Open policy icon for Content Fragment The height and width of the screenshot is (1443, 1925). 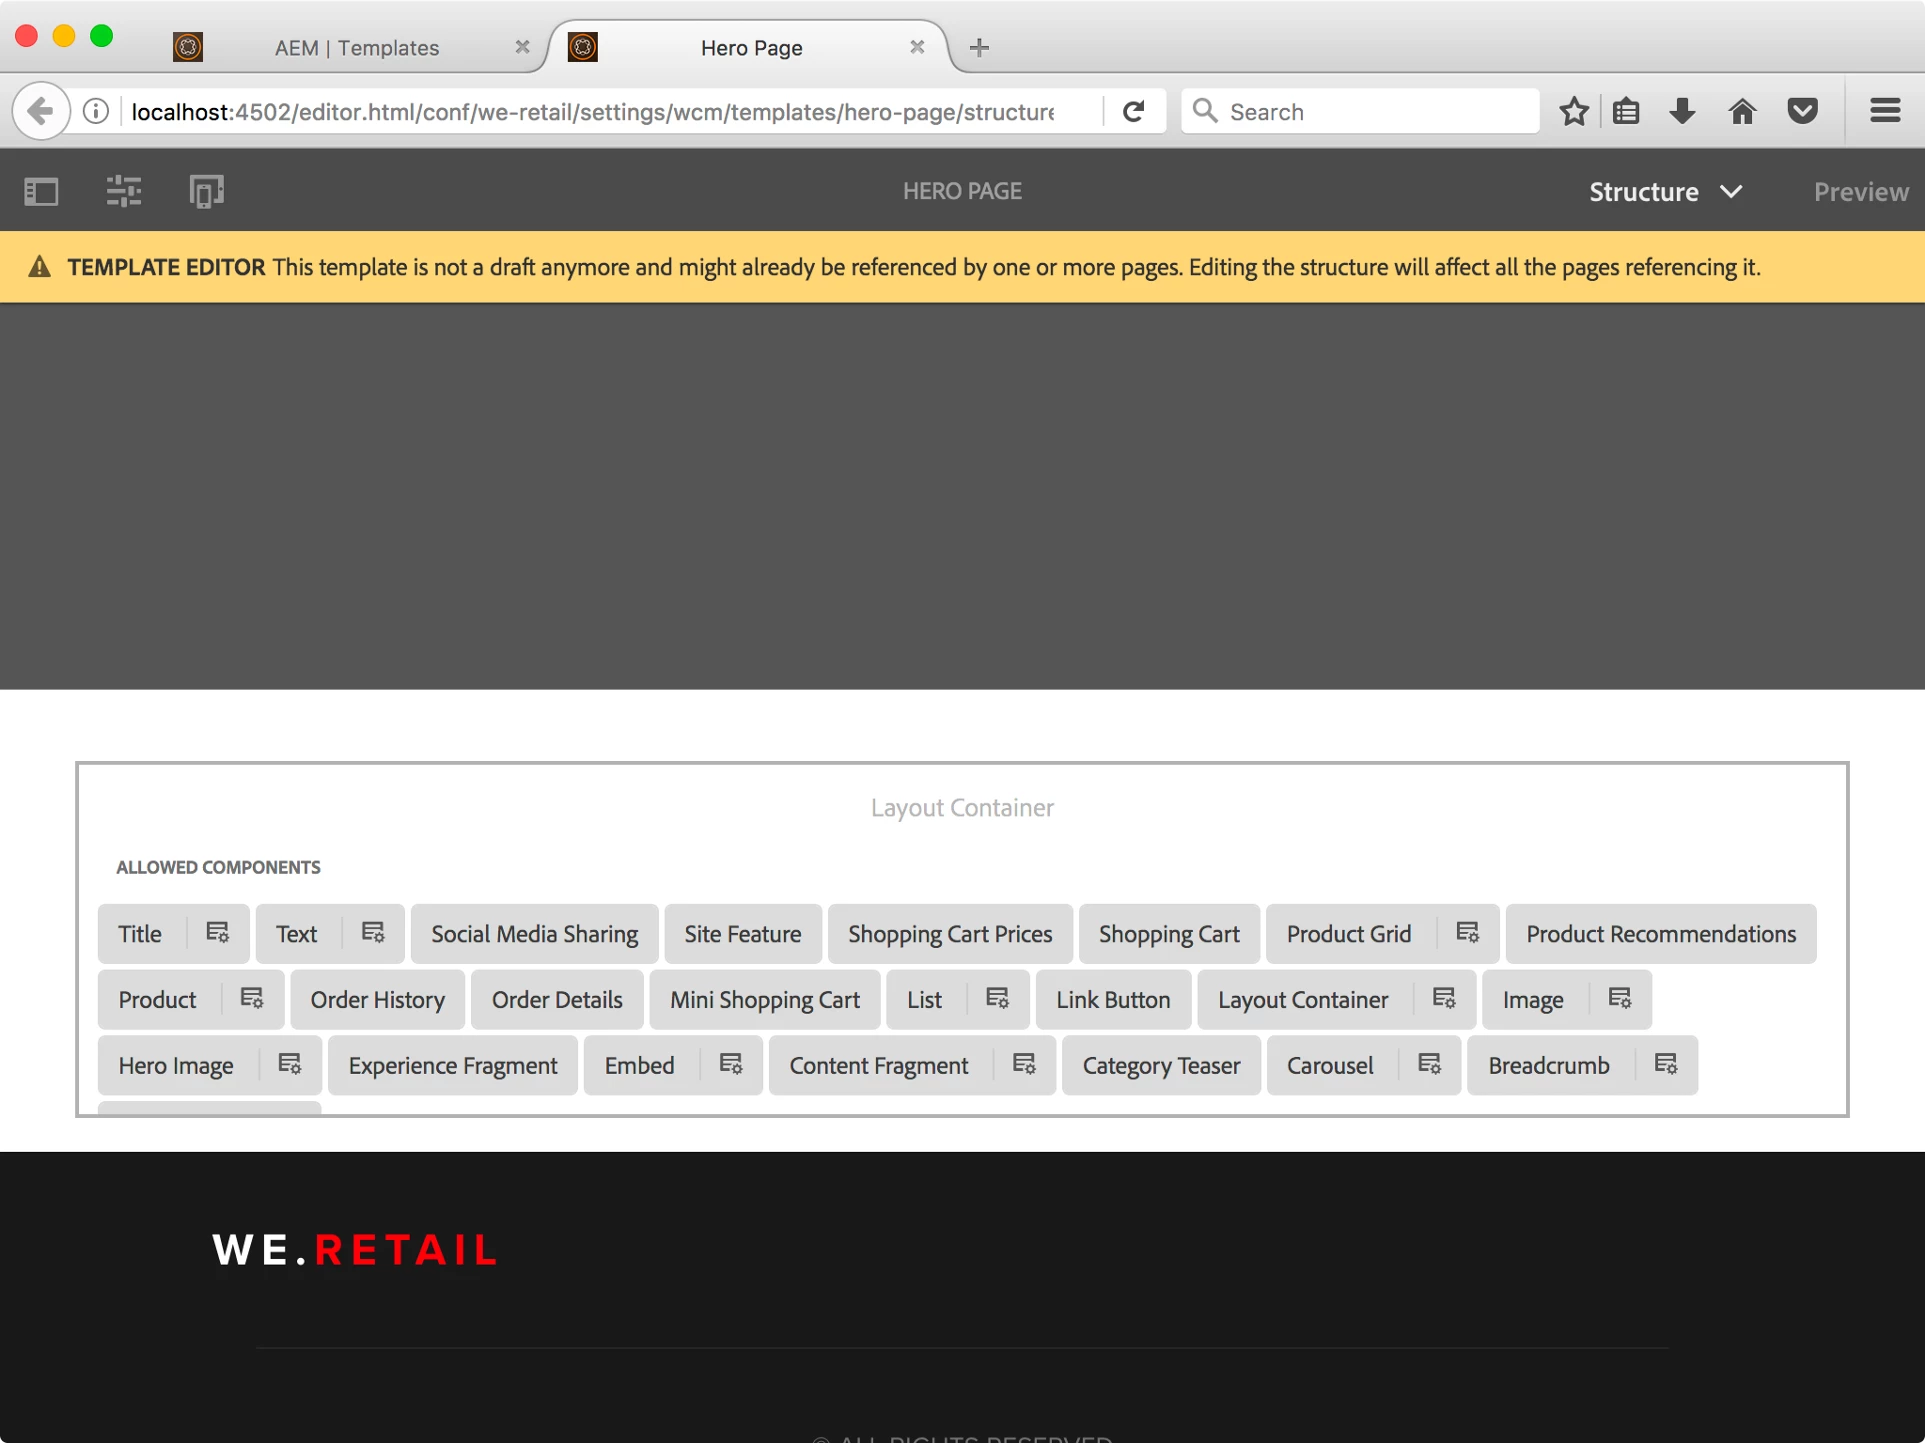point(1023,1065)
